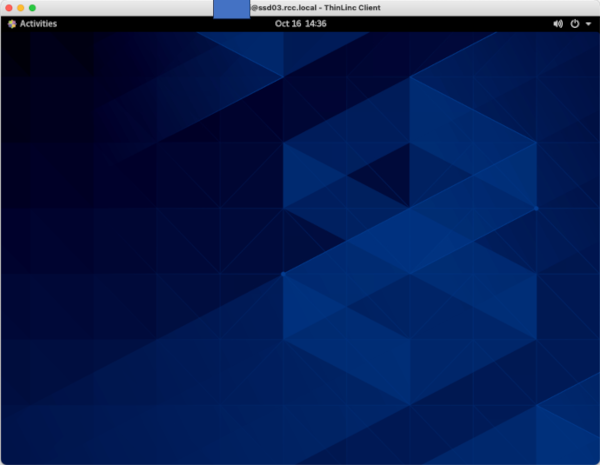The width and height of the screenshot is (600, 465).
Task: Expand the system menu dropdown arrow
Action: [589, 23]
